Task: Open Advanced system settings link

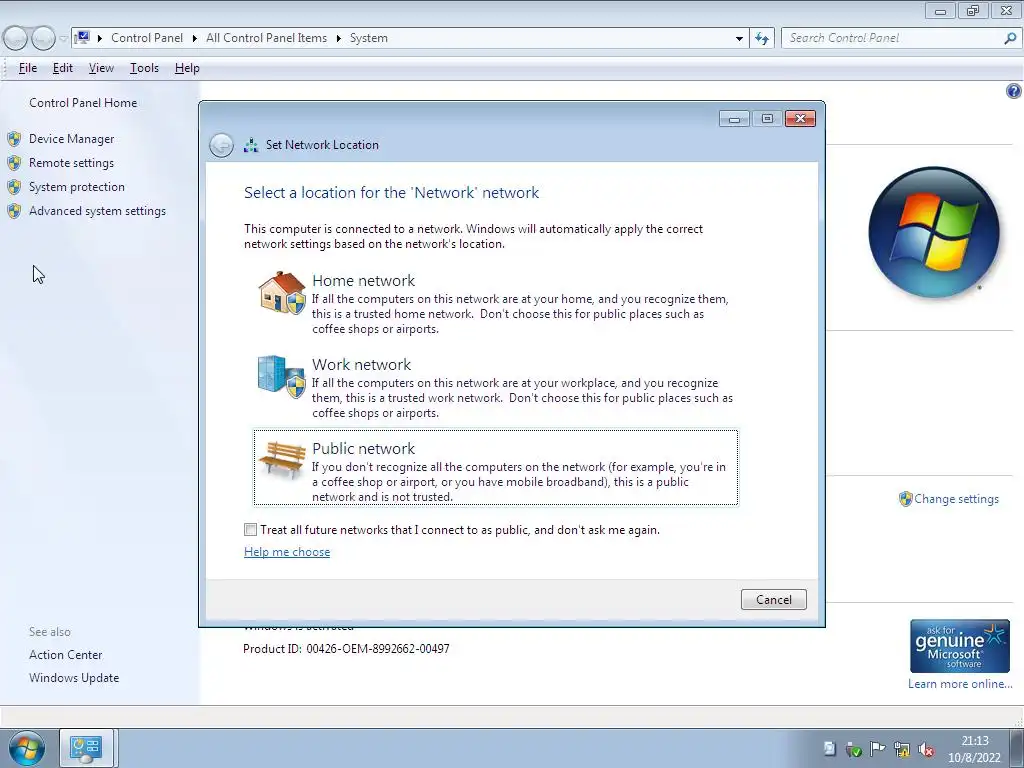Action: click(x=97, y=211)
